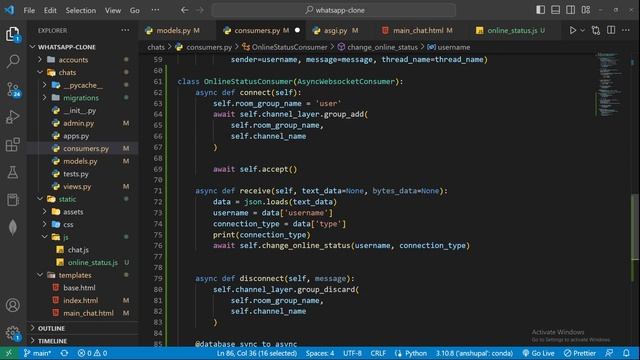The width and height of the screenshot is (640, 360).
Task: Open the Testing flask view
Action: coord(13,172)
